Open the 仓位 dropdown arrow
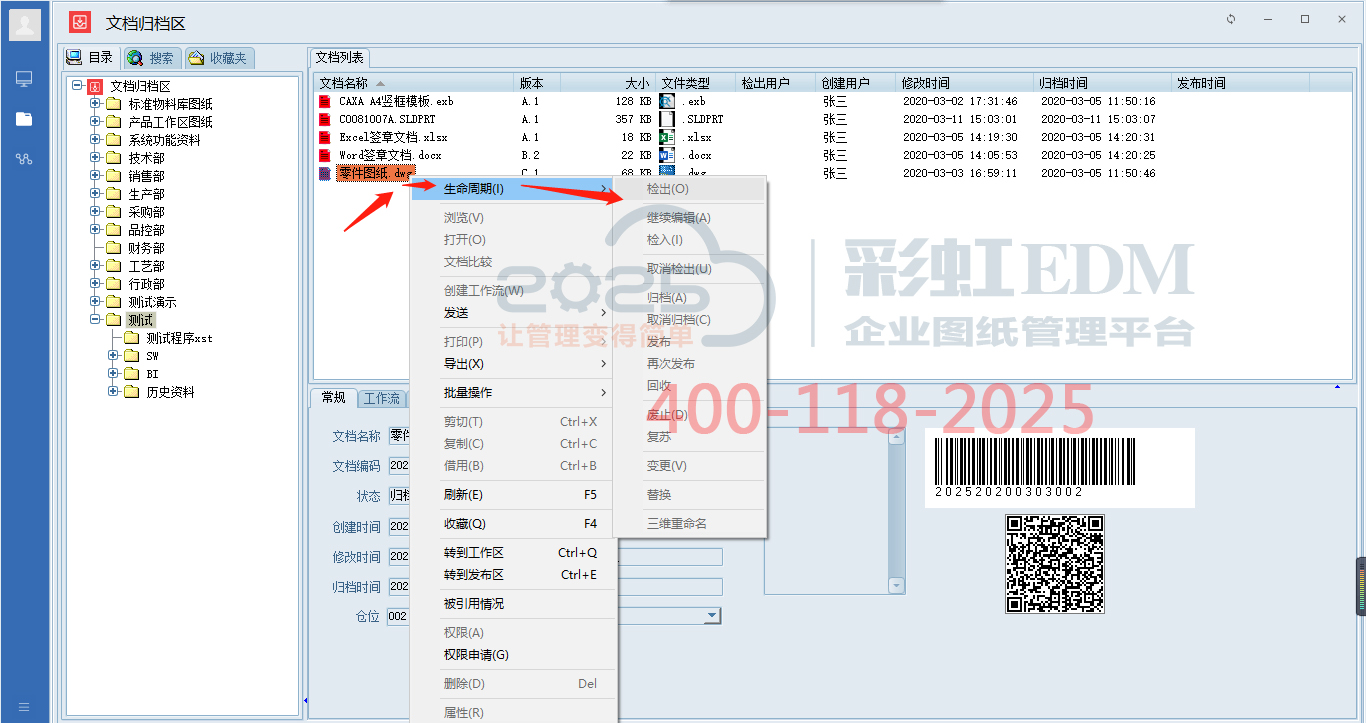Image resolution: width=1366 pixels, height=723 pixels. (712, 616)
